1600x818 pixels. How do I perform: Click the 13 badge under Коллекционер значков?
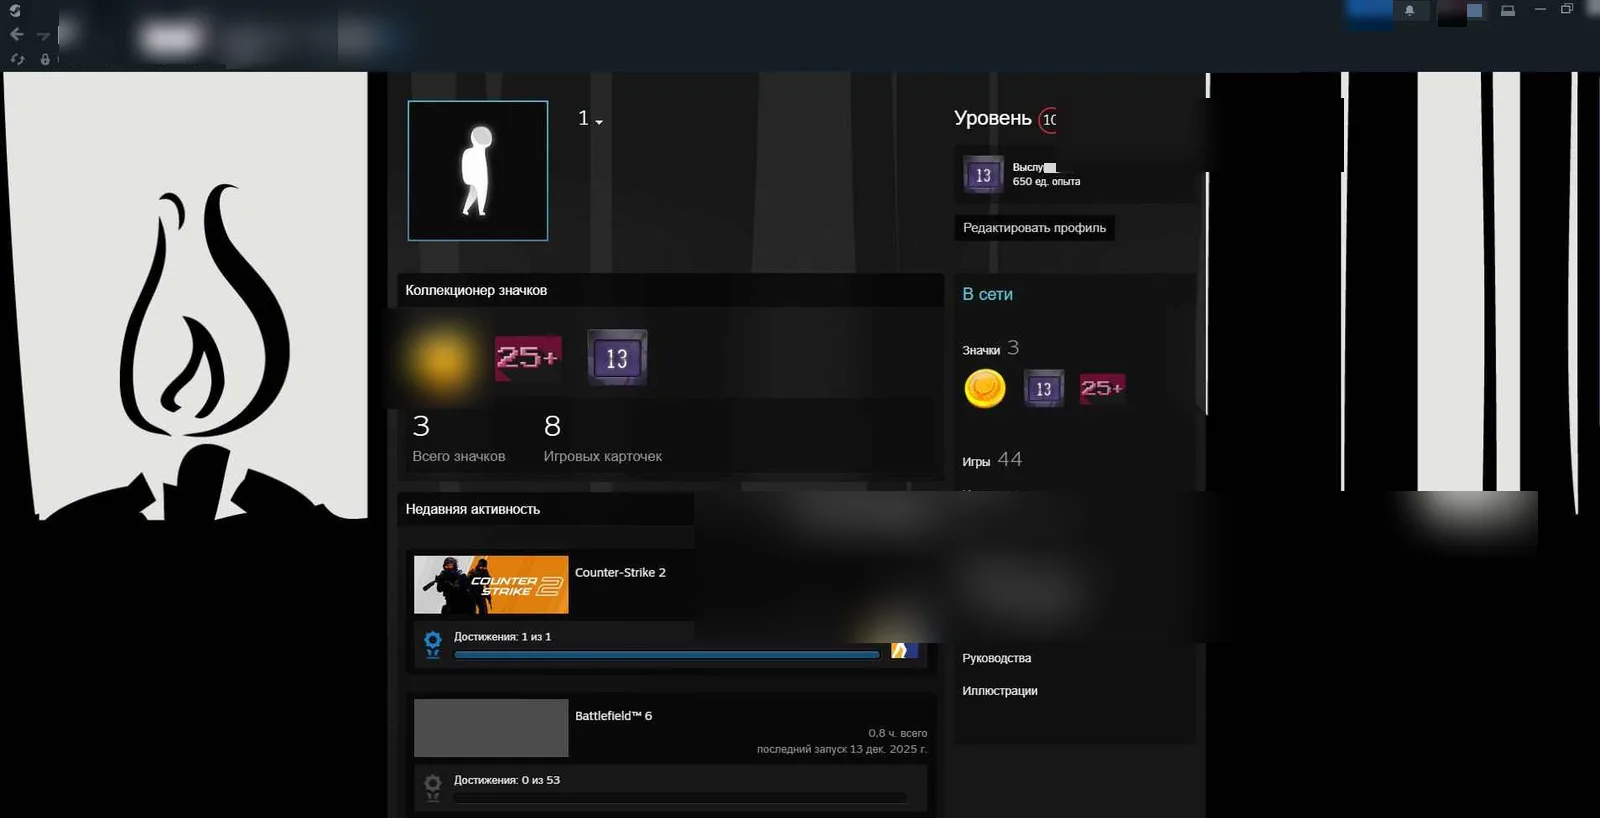(617, 357)
